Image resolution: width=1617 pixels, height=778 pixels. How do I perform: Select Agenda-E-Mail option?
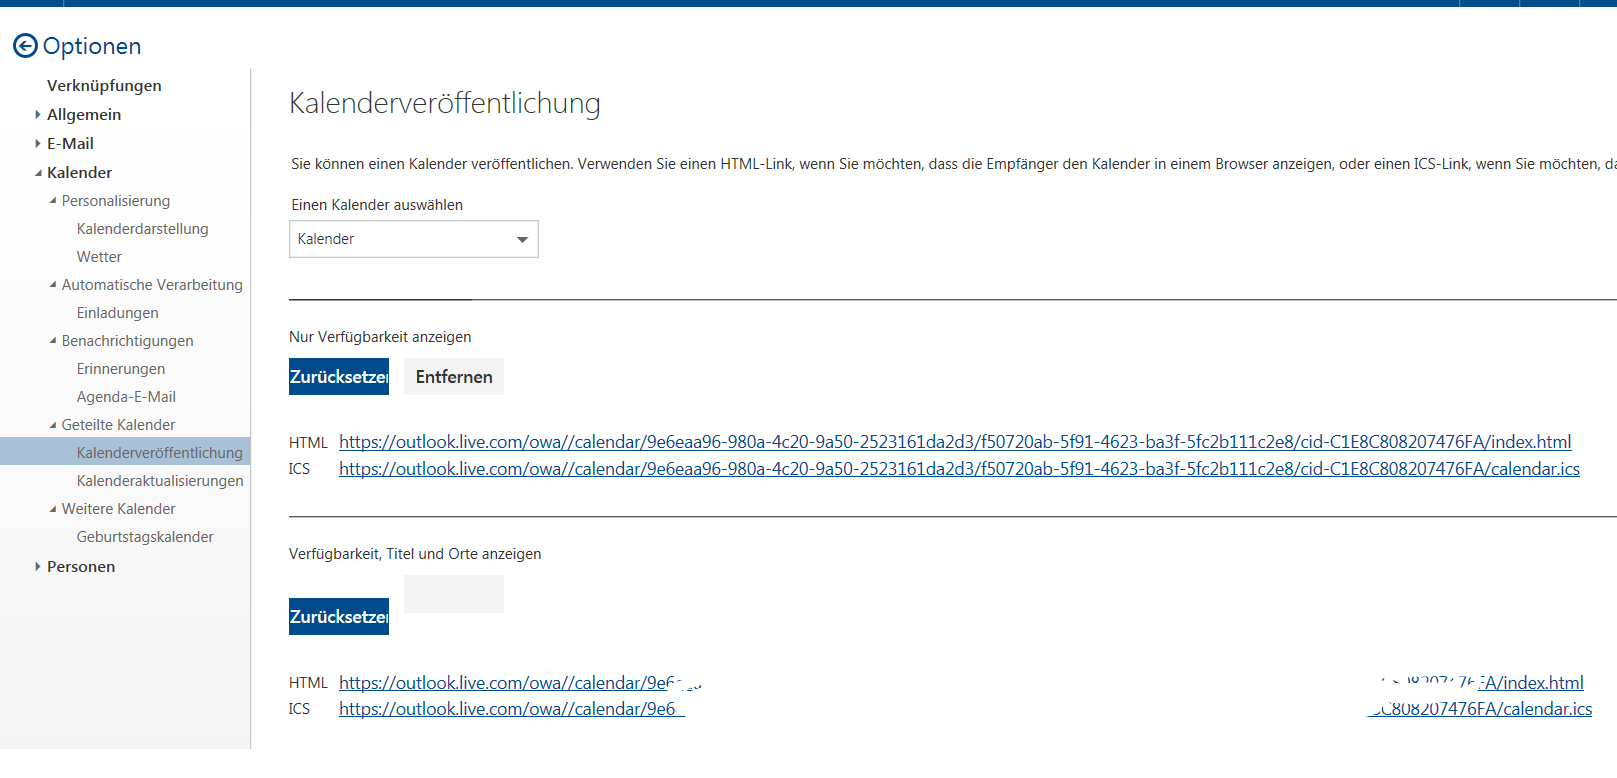coord(126,397)
